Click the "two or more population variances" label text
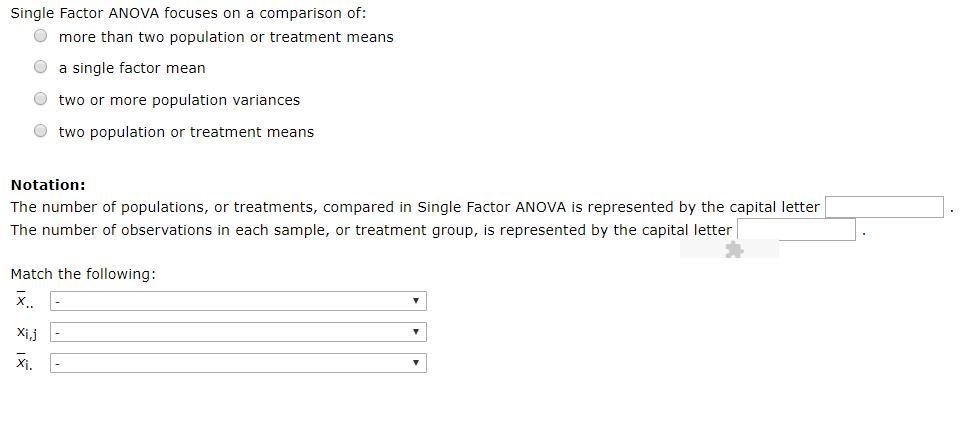Image resolution: width=968 pixels, height=426 pixels. [x=179, y=100]
